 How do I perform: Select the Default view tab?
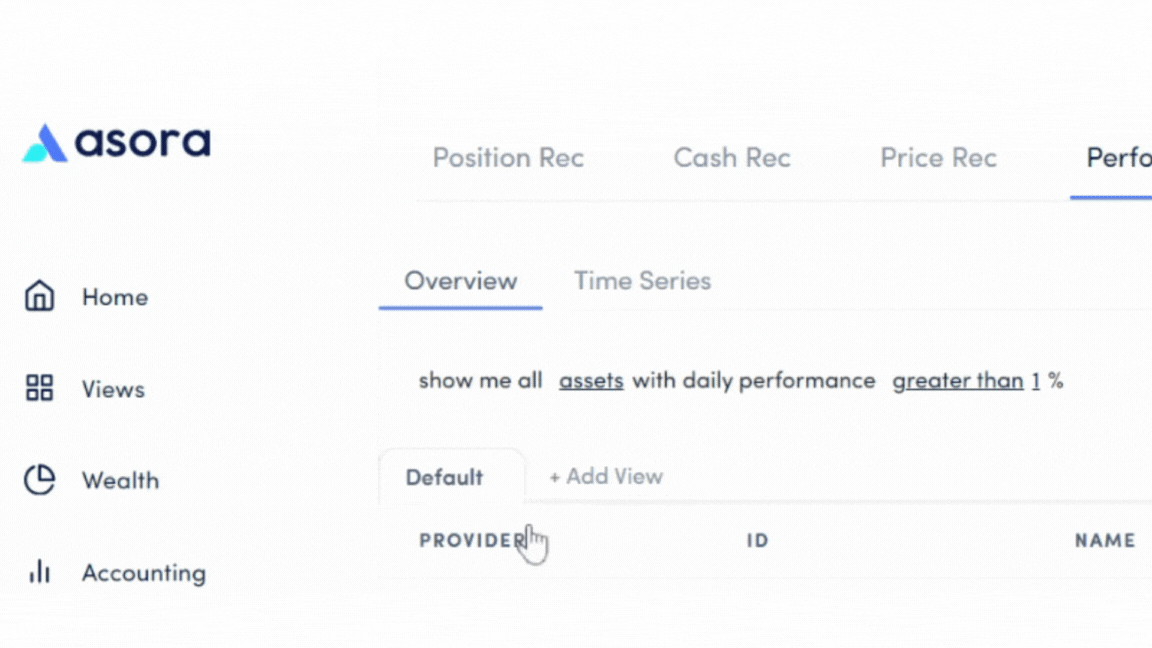pos(443,477)
